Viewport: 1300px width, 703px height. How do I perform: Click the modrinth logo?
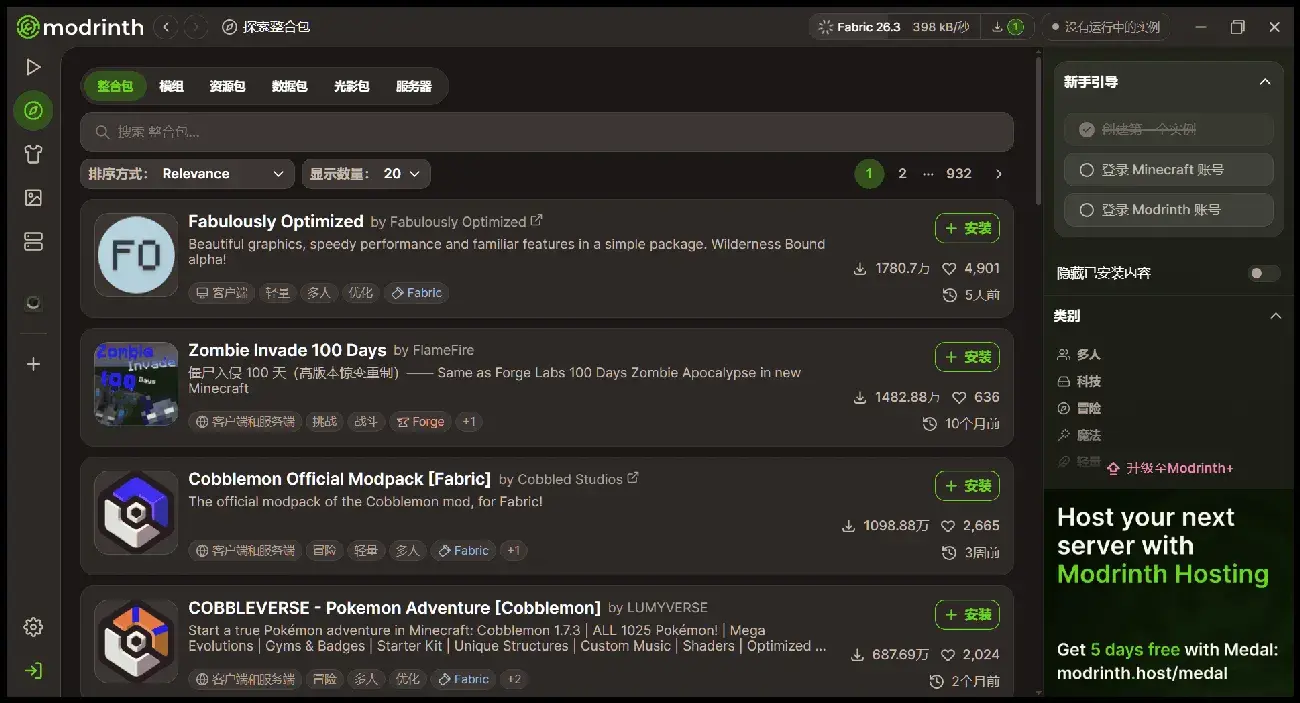pos(80,27)
